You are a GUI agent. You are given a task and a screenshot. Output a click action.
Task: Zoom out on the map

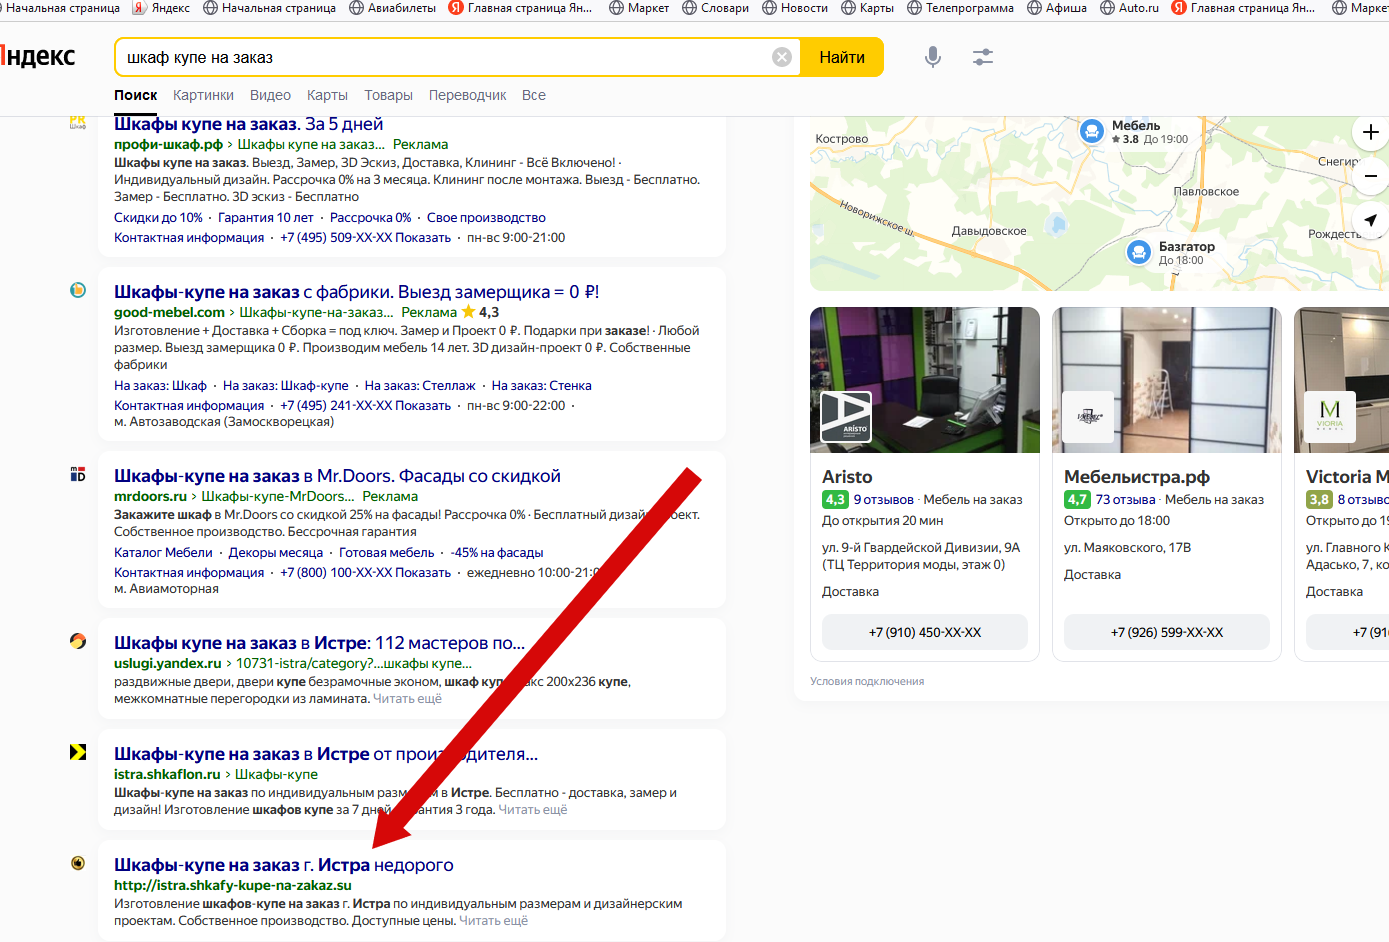[1370, 176]
